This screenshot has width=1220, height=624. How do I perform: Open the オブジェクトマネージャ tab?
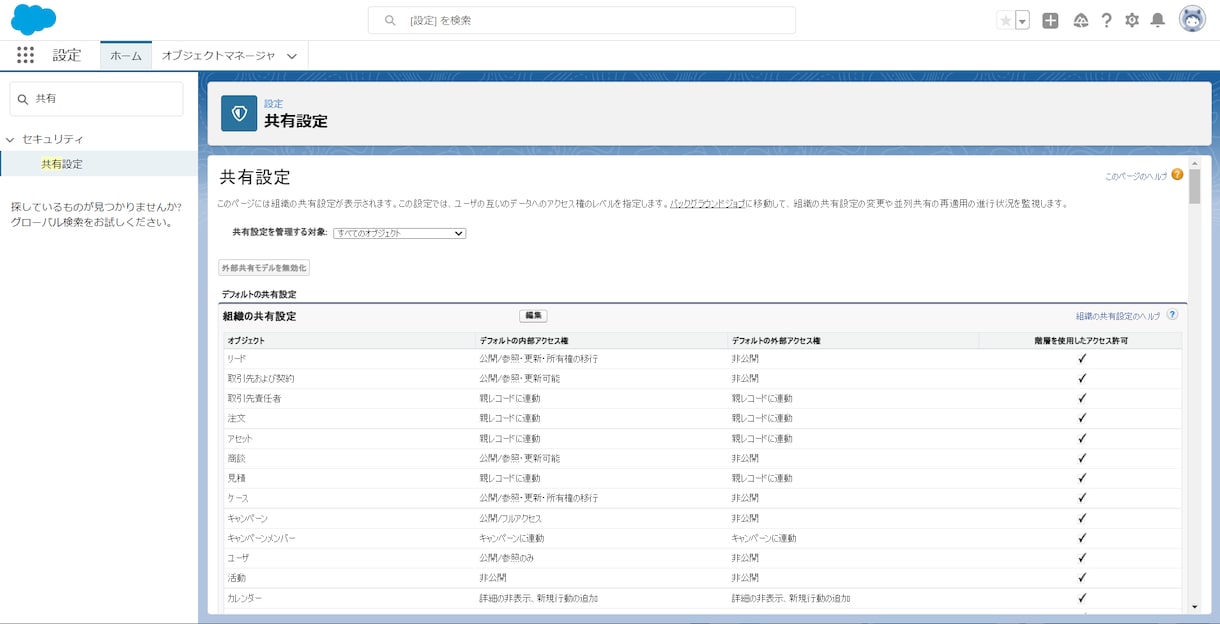tap(218, 56)
